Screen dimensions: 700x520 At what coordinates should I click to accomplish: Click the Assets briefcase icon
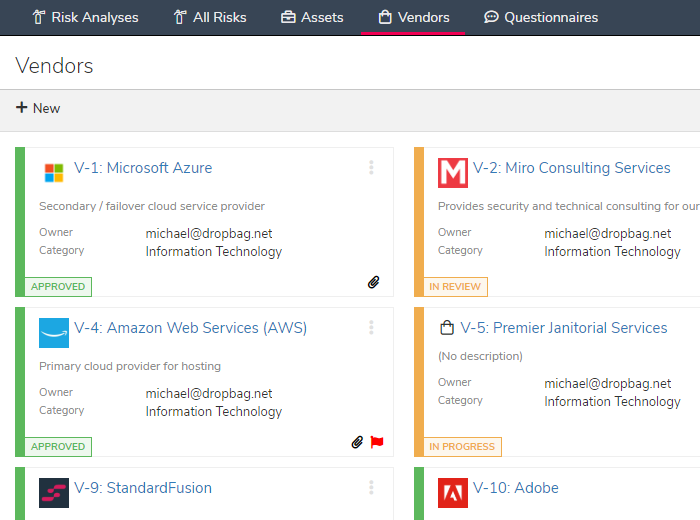(x=288, y=17)
